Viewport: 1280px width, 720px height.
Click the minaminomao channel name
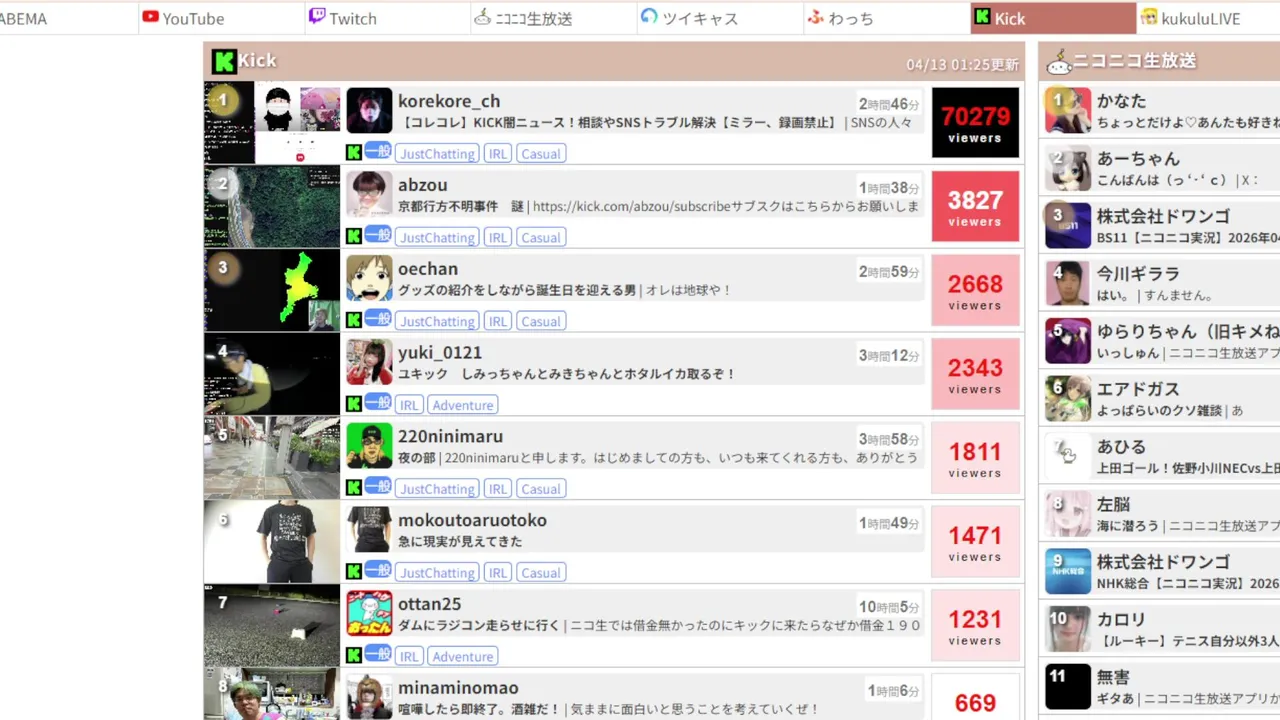pos(458,688)
